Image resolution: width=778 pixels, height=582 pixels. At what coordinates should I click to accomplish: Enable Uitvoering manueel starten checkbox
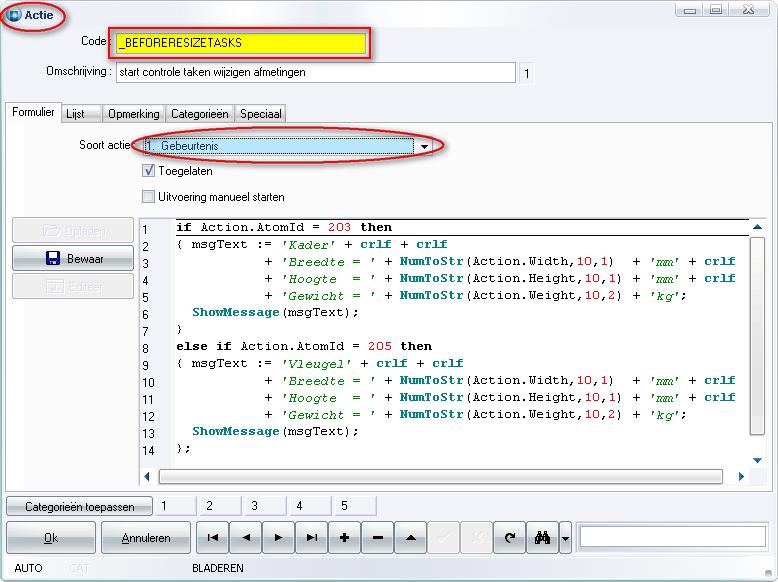coord(148,196)
